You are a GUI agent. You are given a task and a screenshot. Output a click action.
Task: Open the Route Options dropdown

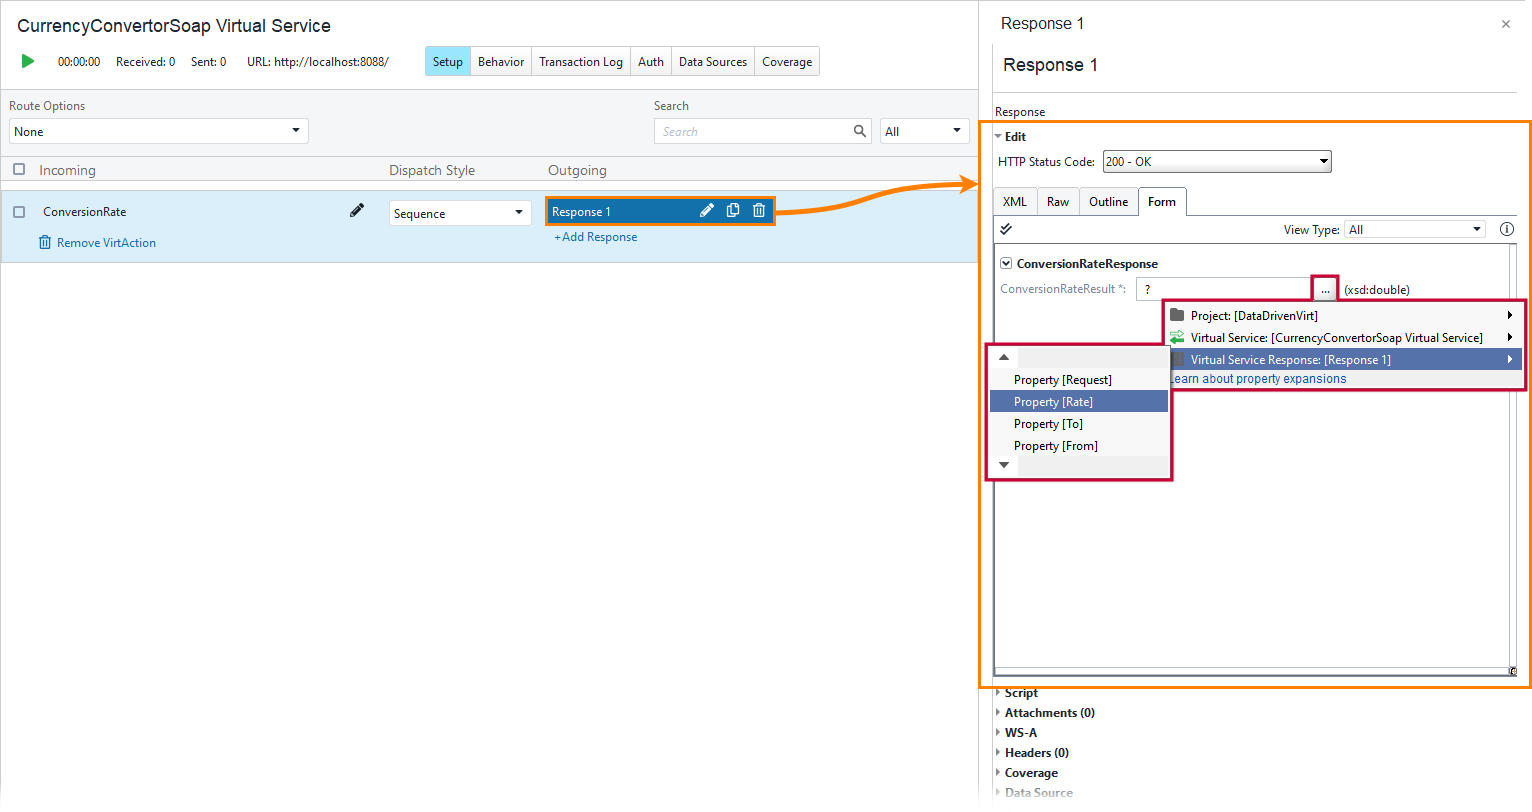click(295, 130)
